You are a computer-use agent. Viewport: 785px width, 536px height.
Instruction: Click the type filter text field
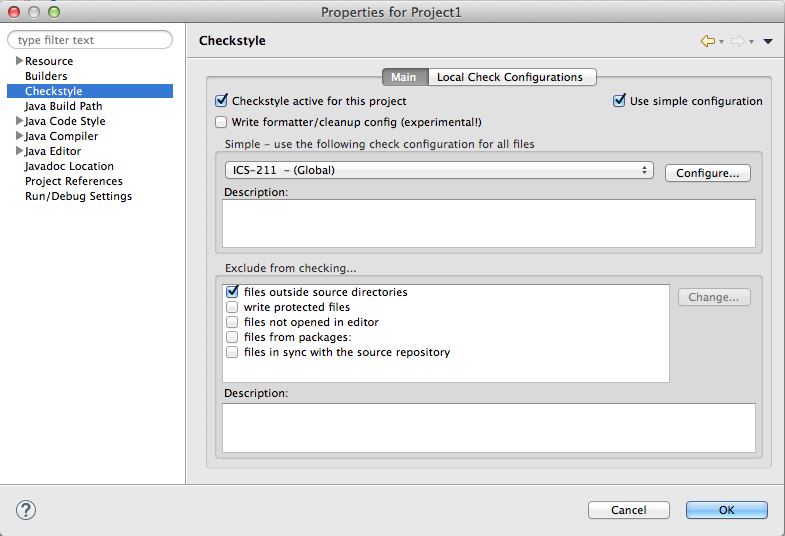point(91,40)
